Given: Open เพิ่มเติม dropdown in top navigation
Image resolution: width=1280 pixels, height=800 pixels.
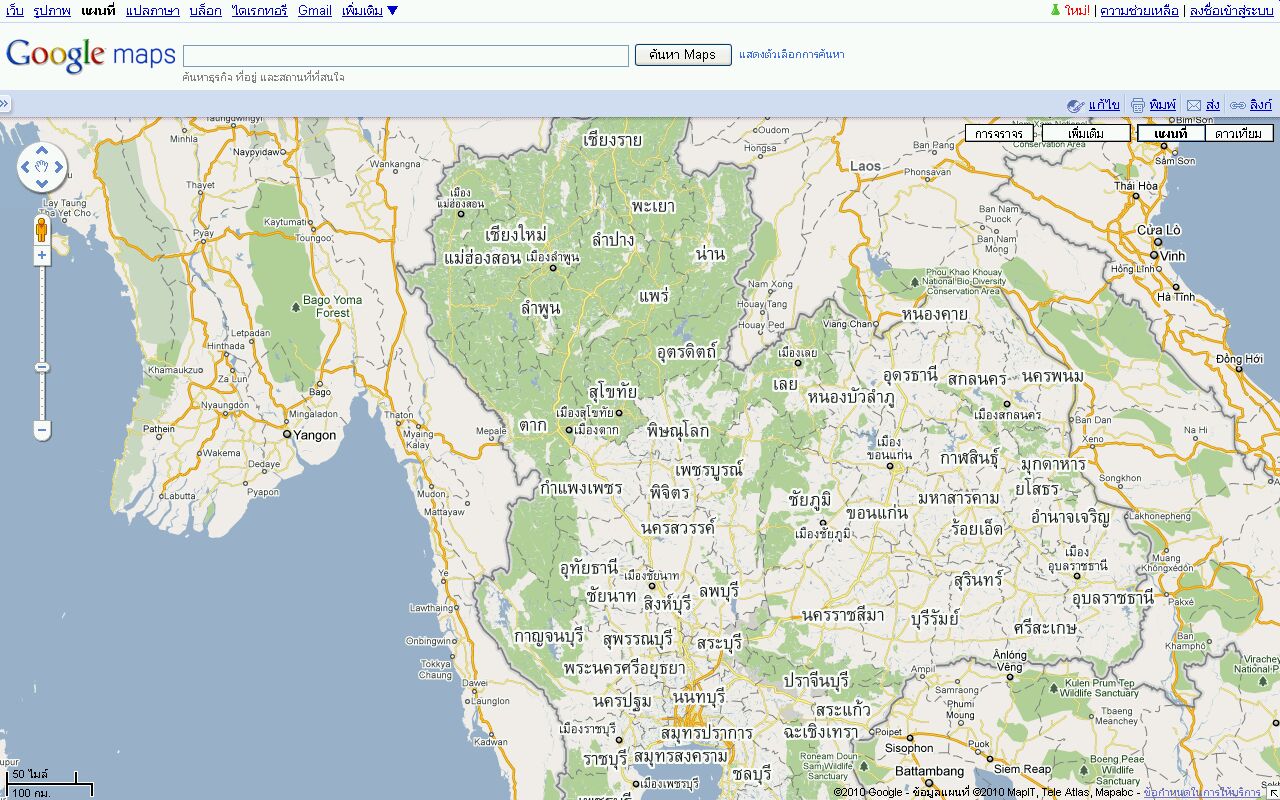Looking at the screenshot, I should point(369,11).
